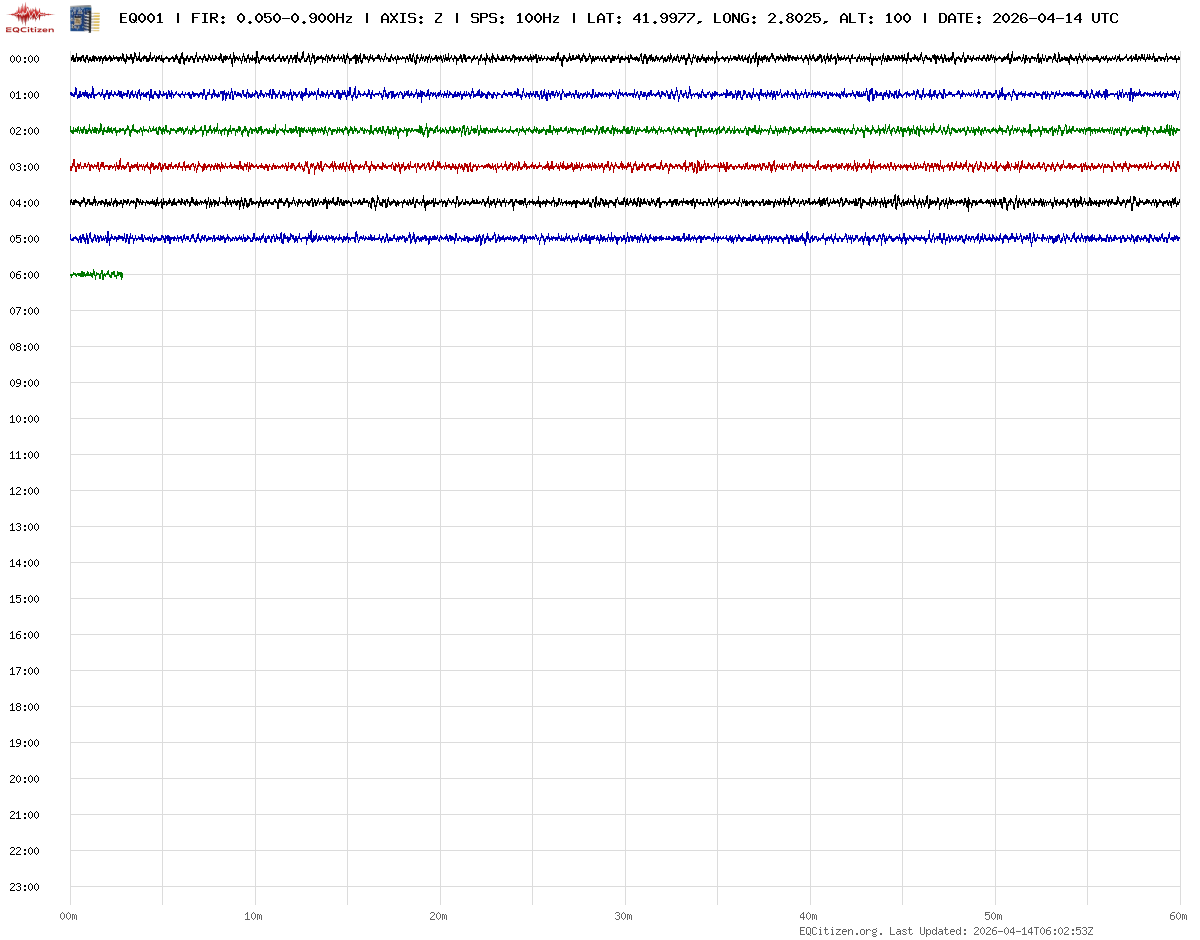The width and height of the screenshot is (1200, 940).
Task: Click the 50m tick label on time axis
Action: [993, 916]
